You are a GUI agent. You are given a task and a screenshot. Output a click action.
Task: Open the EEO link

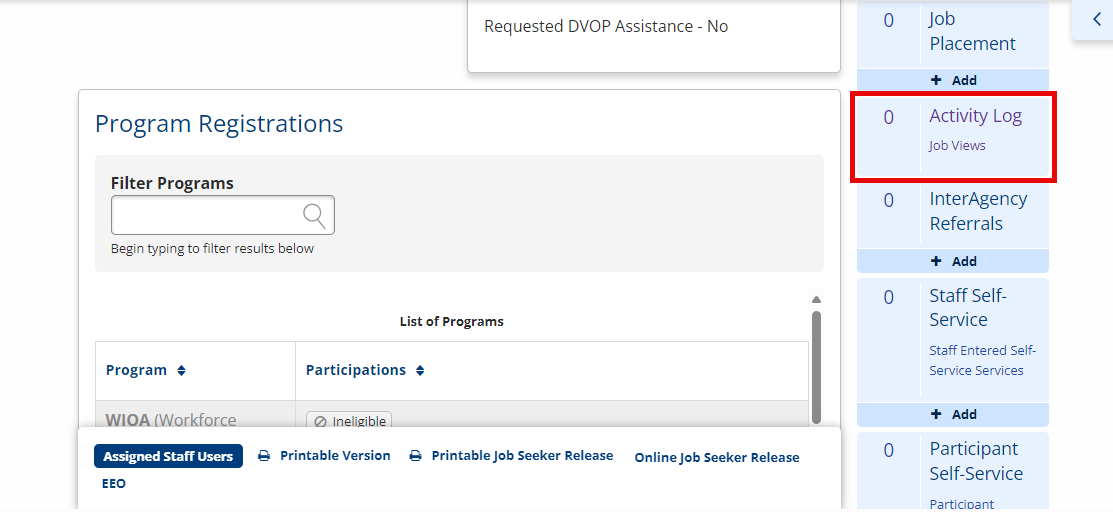114,484
